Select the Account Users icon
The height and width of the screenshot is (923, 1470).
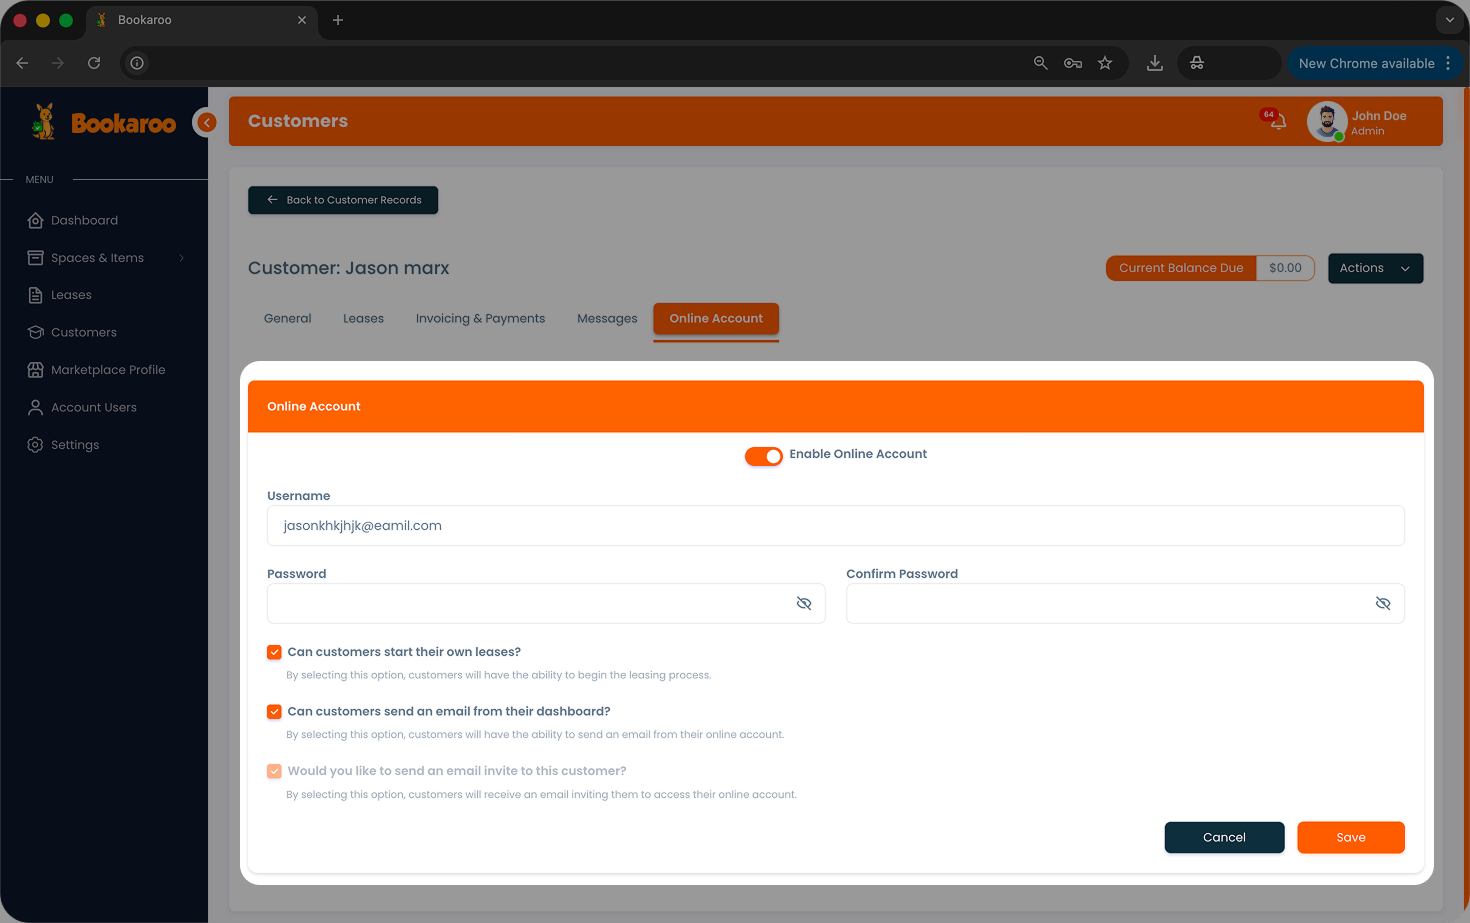(x=35, y=407)
